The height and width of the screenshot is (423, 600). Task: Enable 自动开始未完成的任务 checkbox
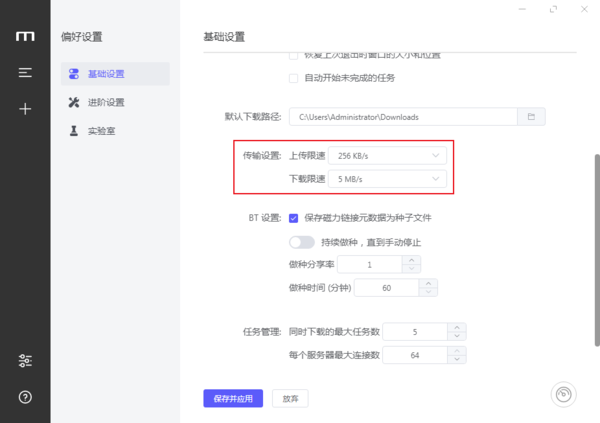(294, 78)
